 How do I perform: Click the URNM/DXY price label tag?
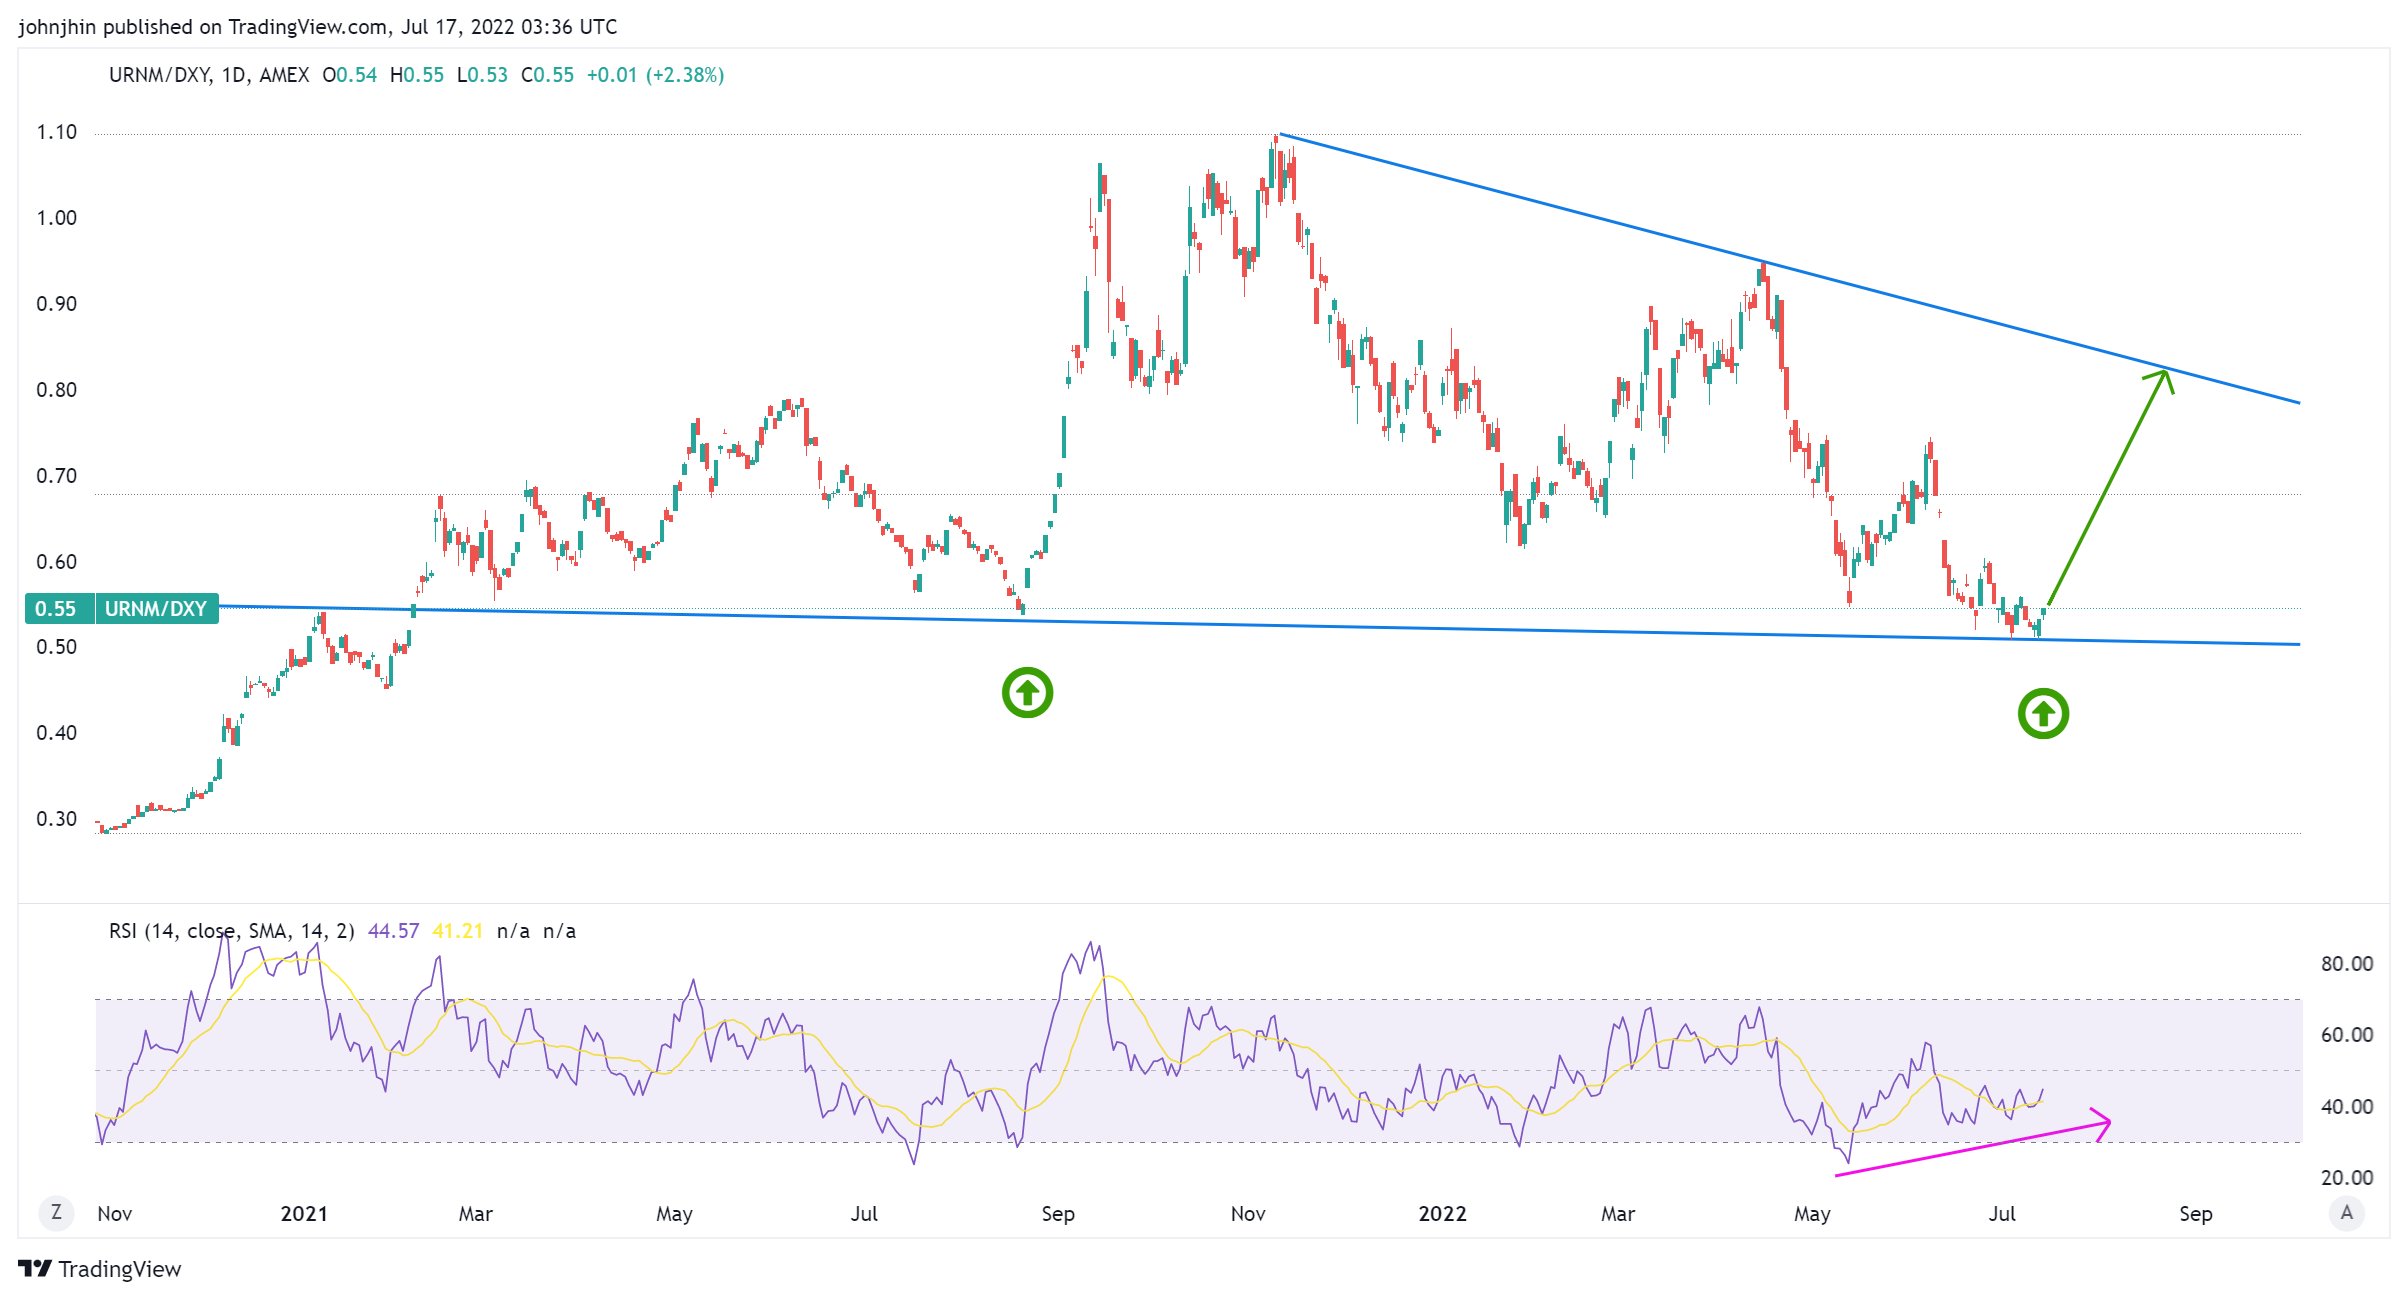point(156,609)
